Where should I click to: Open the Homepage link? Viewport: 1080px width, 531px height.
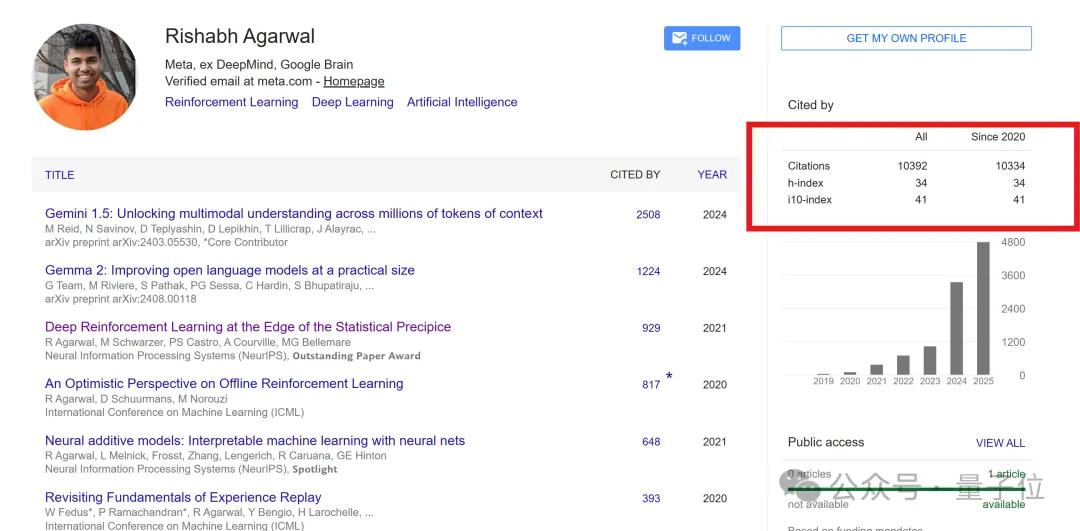(x=353, y=81)
